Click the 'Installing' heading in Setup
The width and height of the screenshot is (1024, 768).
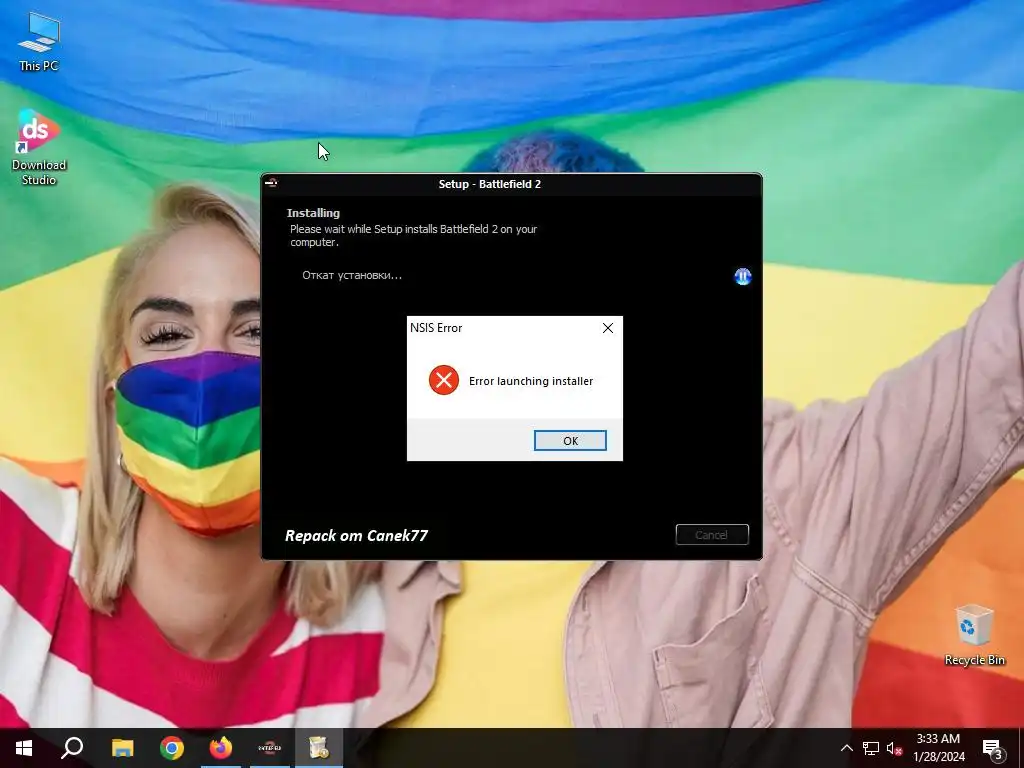point(313,213)
